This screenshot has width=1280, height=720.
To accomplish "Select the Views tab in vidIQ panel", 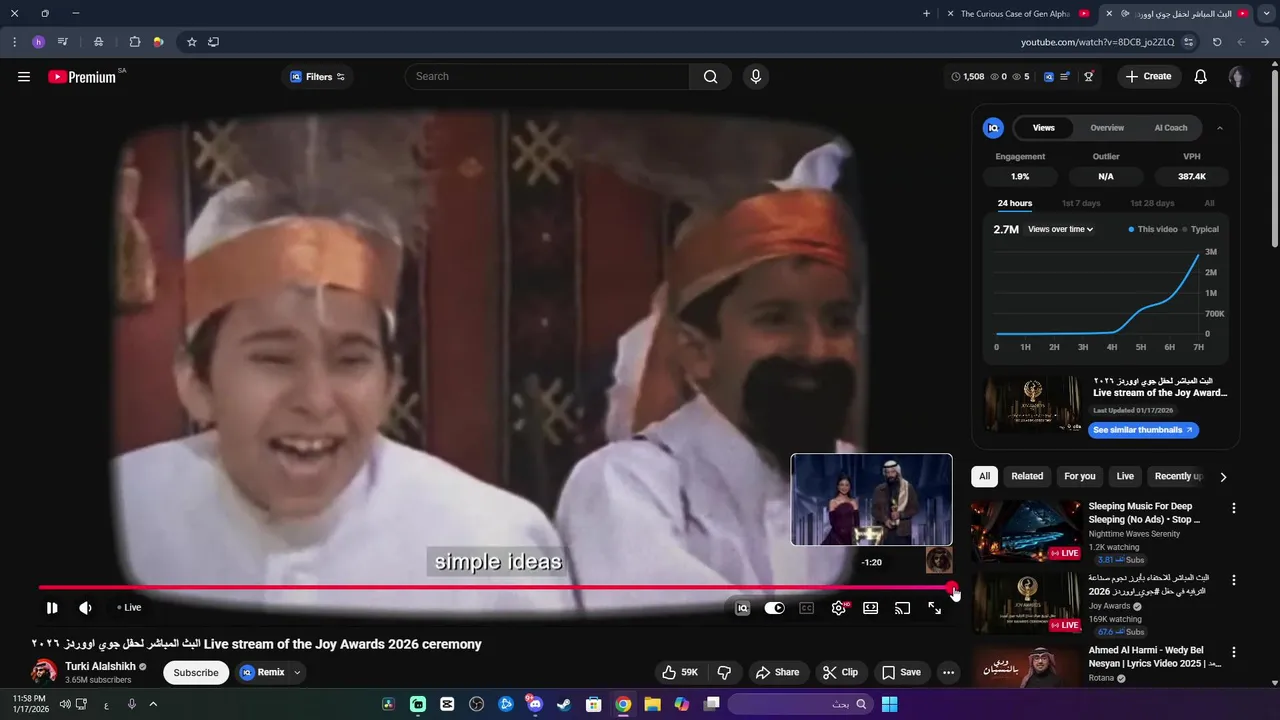I will click(1043, 128).
